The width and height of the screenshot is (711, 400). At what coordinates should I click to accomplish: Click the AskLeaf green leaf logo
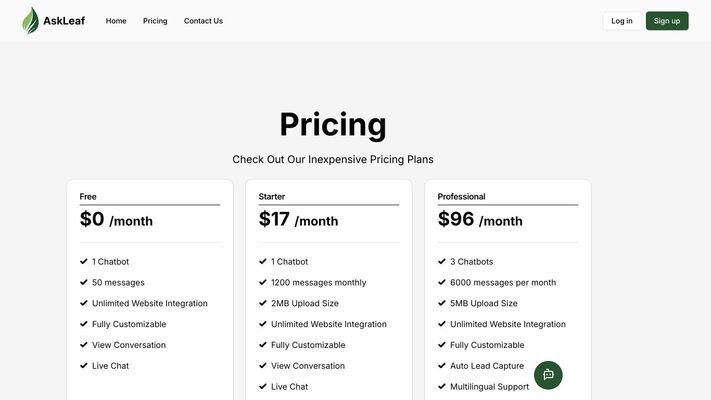(30, 20)
